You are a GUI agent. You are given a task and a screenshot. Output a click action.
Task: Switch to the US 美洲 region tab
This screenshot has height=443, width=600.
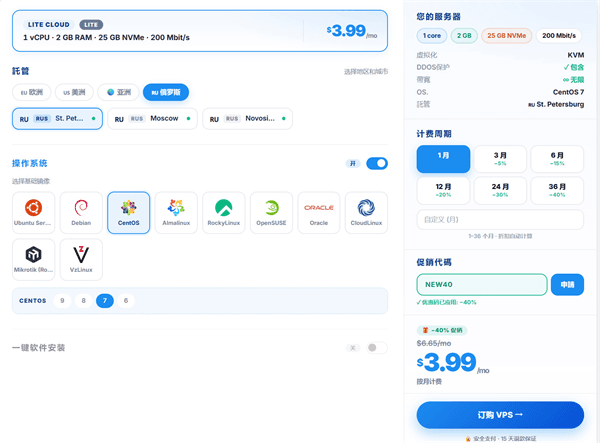pyautogui.click(x=74, y=92)
